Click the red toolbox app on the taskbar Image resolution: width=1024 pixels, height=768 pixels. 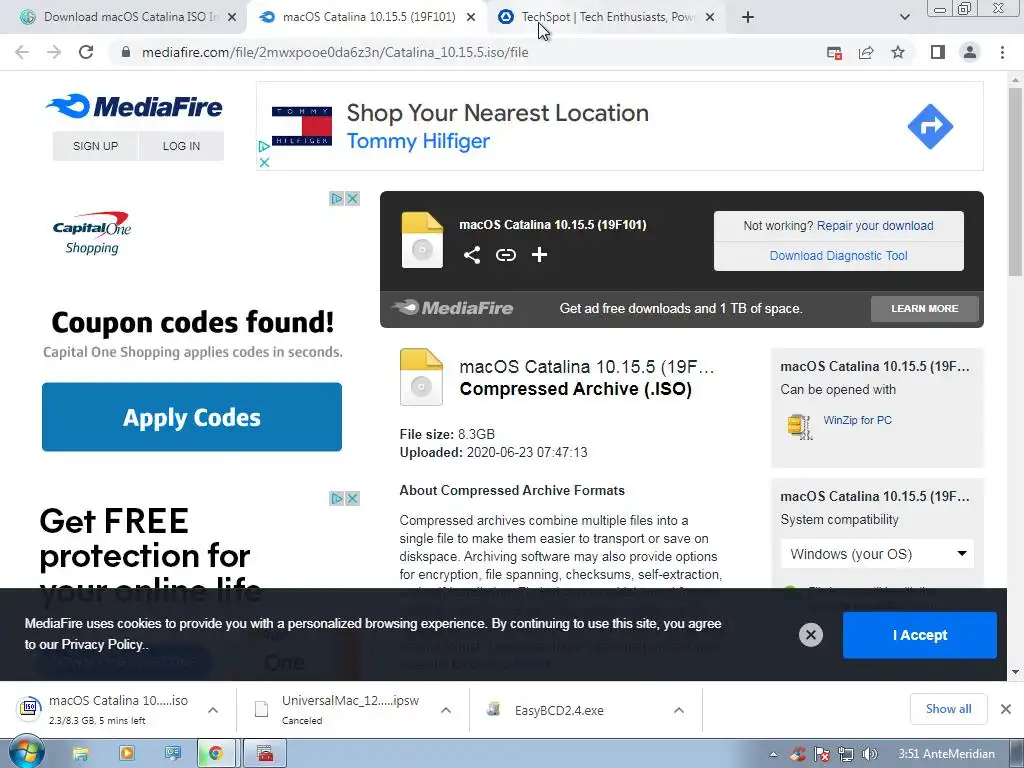click(x=265, y=754)
